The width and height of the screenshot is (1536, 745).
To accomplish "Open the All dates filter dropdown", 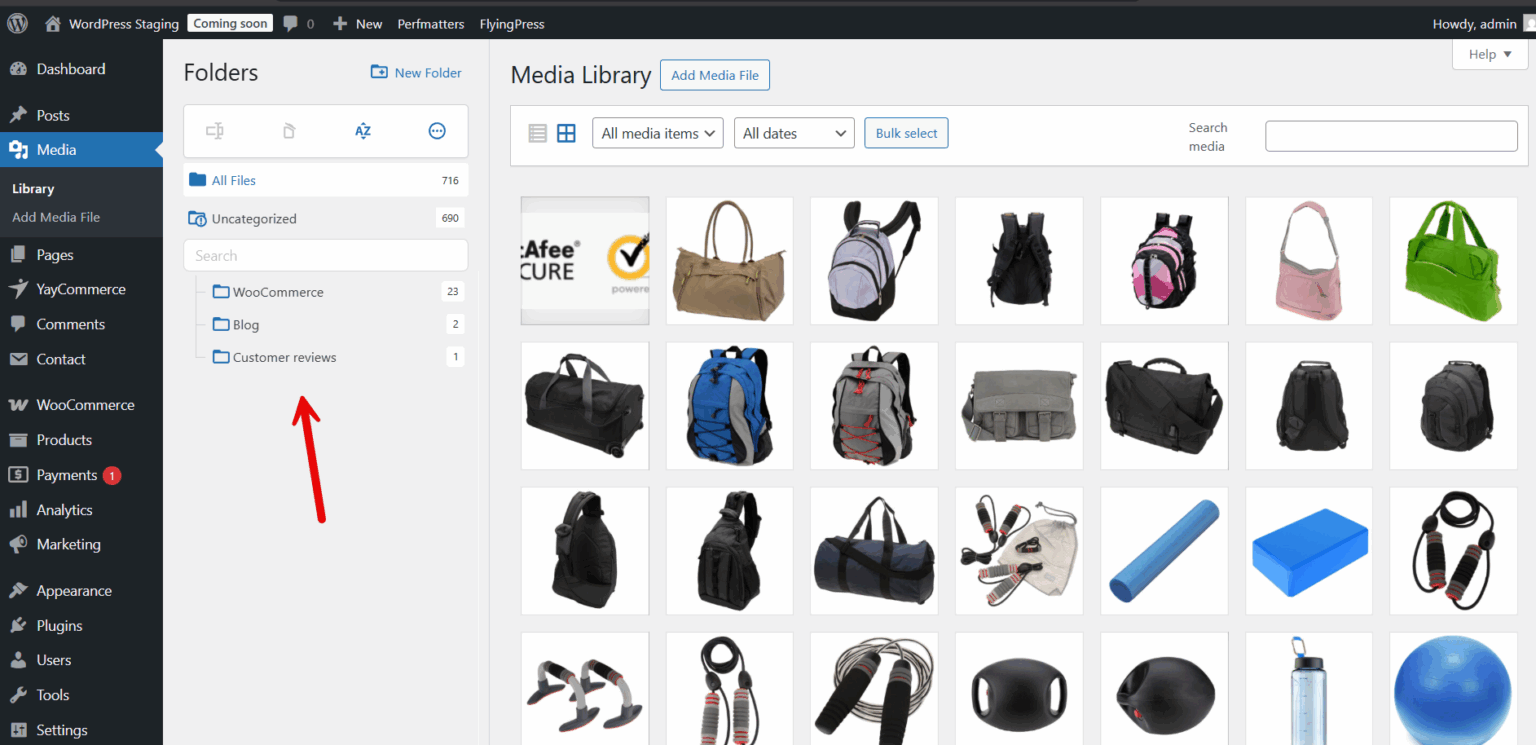I will point(794,133).
